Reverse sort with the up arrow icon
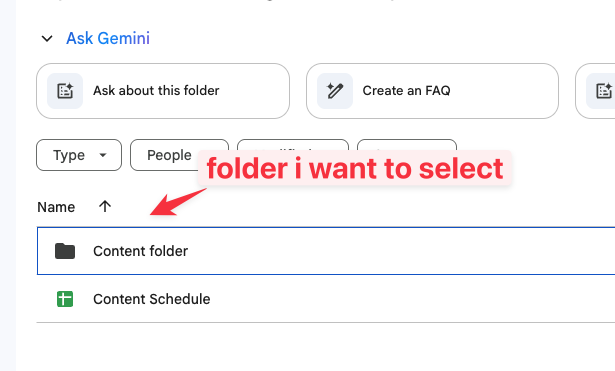615x371 pixels. coord(105,206)
